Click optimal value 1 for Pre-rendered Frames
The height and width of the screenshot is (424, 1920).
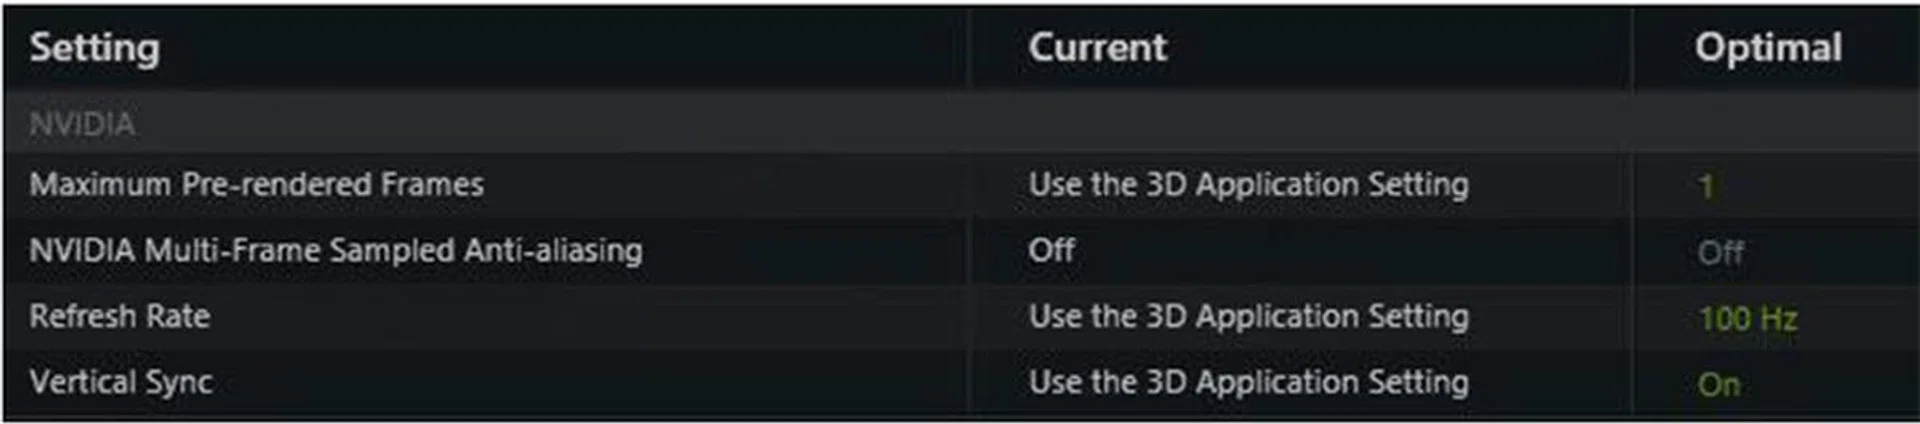1706,186
